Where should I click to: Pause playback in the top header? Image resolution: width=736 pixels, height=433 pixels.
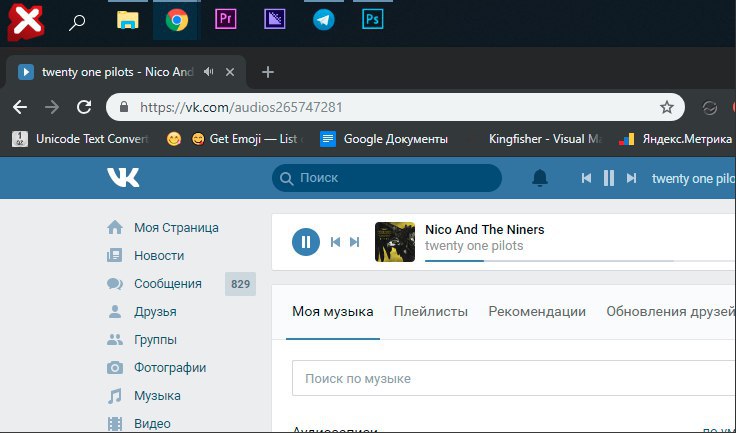pos(609,178)
